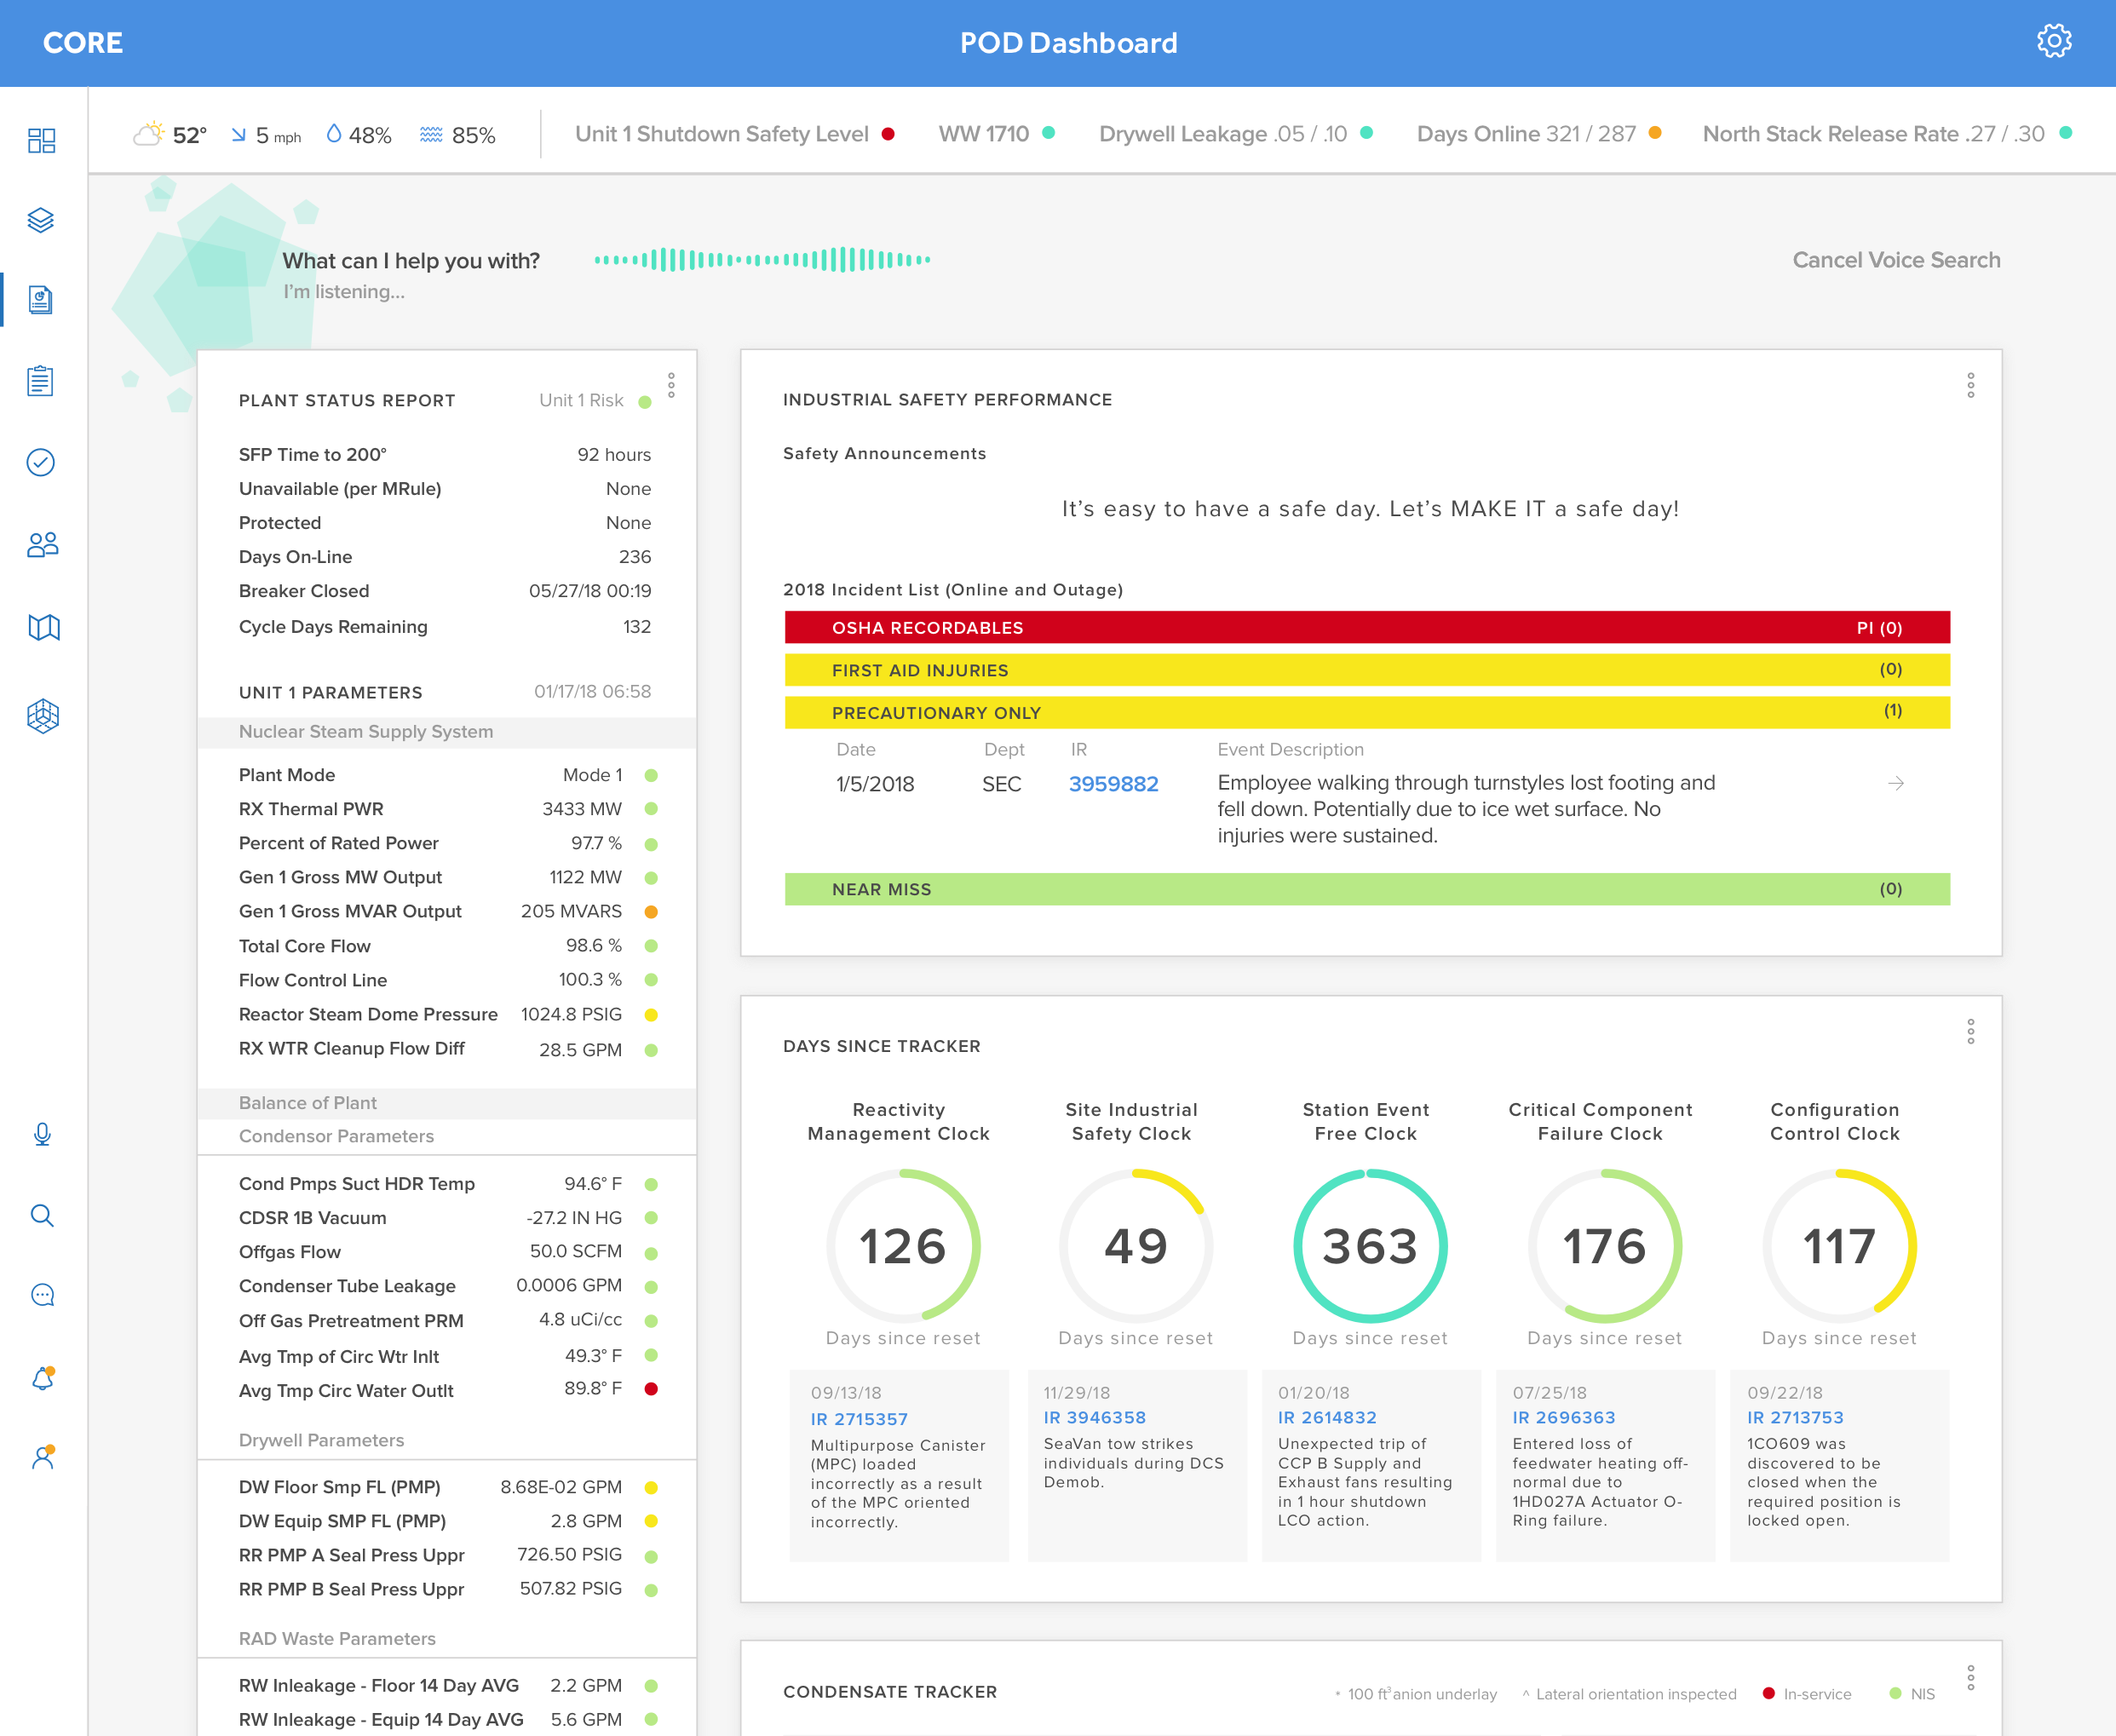Collapse the Precautionary Only bar
This screenshot has width=2116, height=1736.
(1367, 712)
